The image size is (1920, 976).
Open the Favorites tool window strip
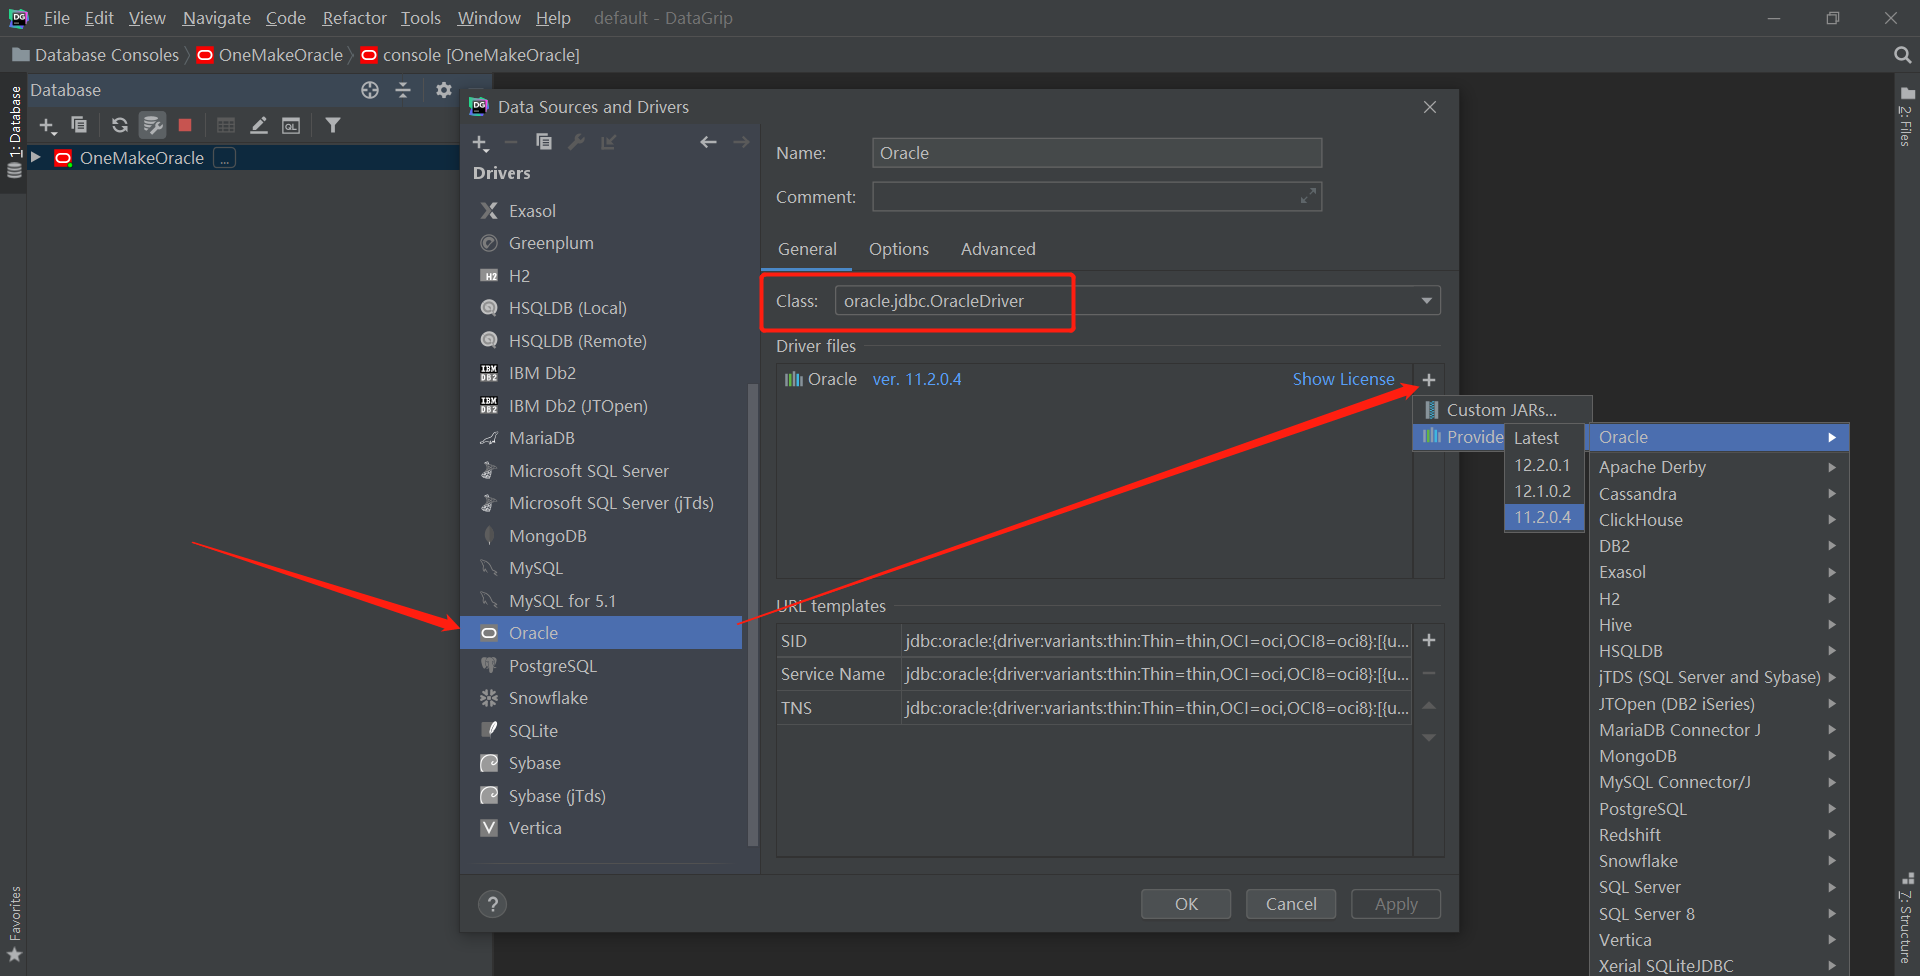coord(15,924)
